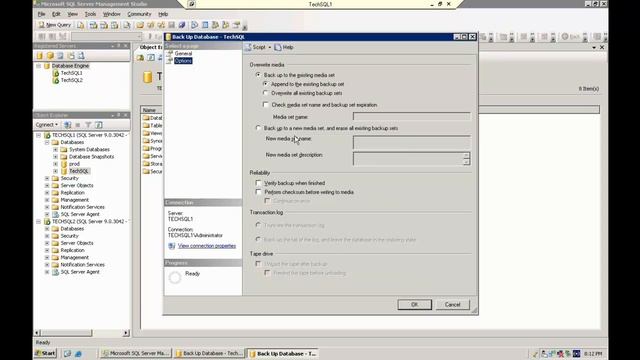Image resolution: width=640 pixels, height=360 pixels.
Task: Click the TechSQL database icon in tree
Action: (x=64, y=171)
